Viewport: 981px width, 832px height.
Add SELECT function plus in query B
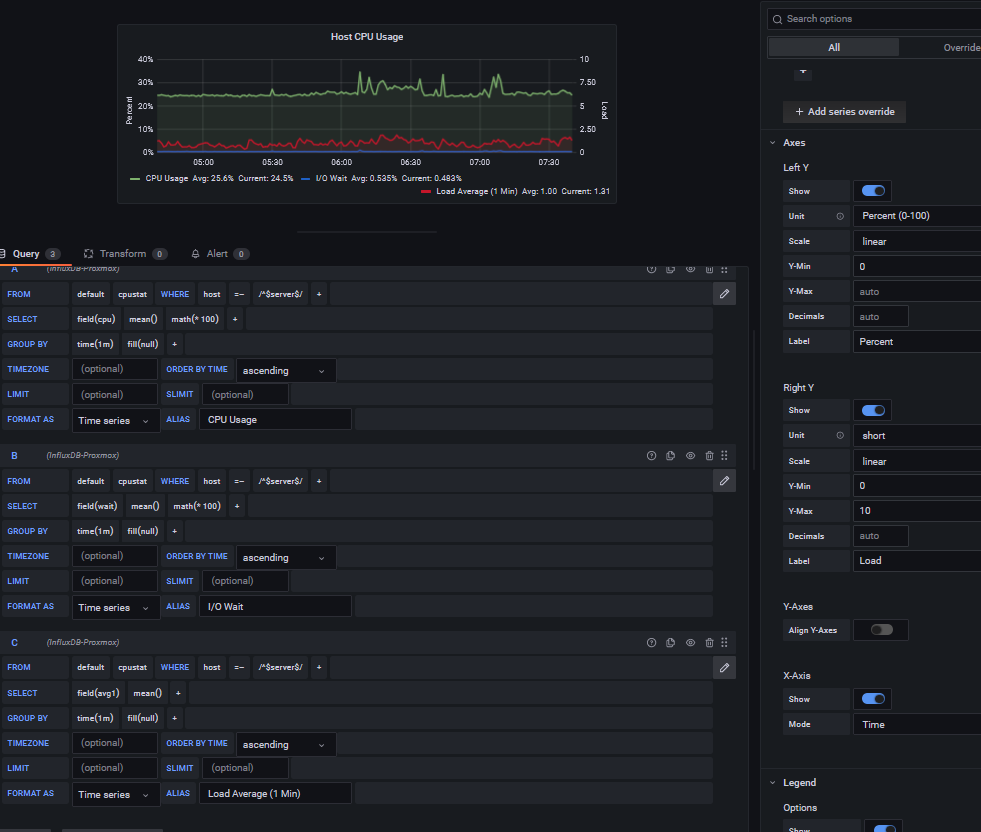237,506
